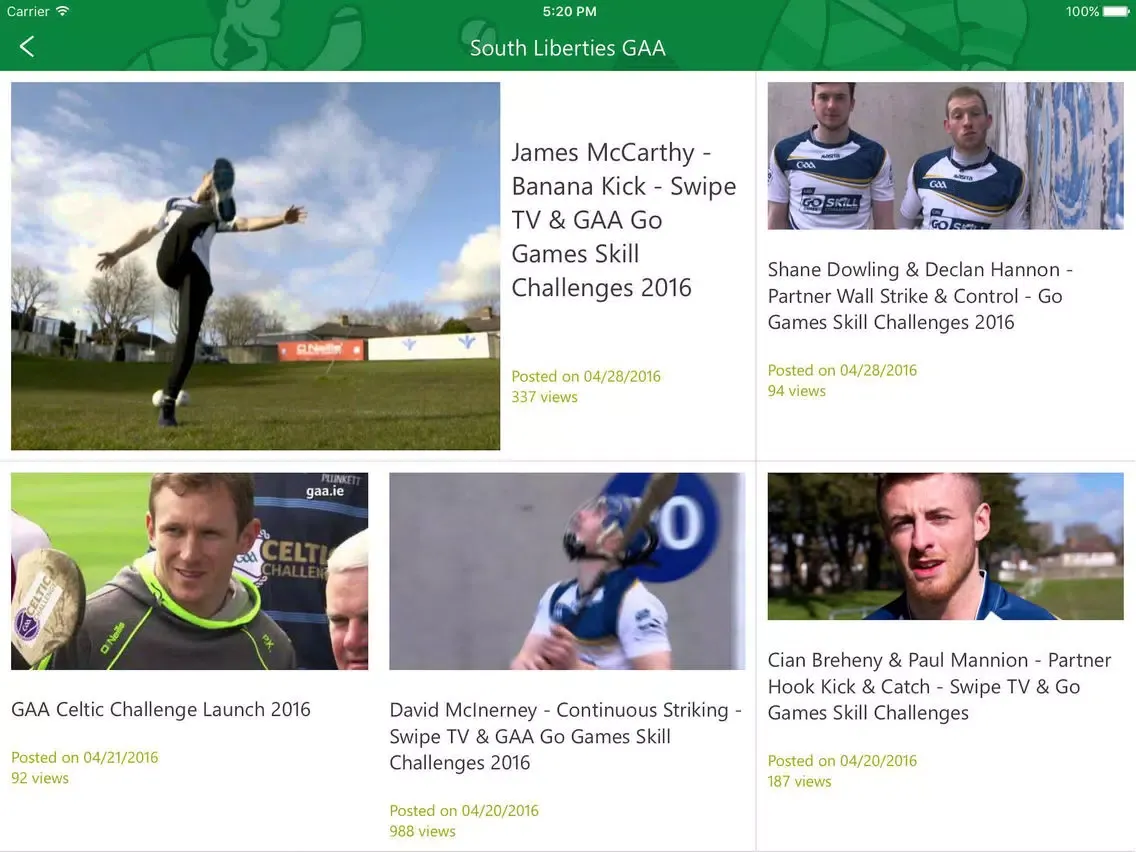Tap the battery status icon
1136x852 pixels.
[1116, 12]
